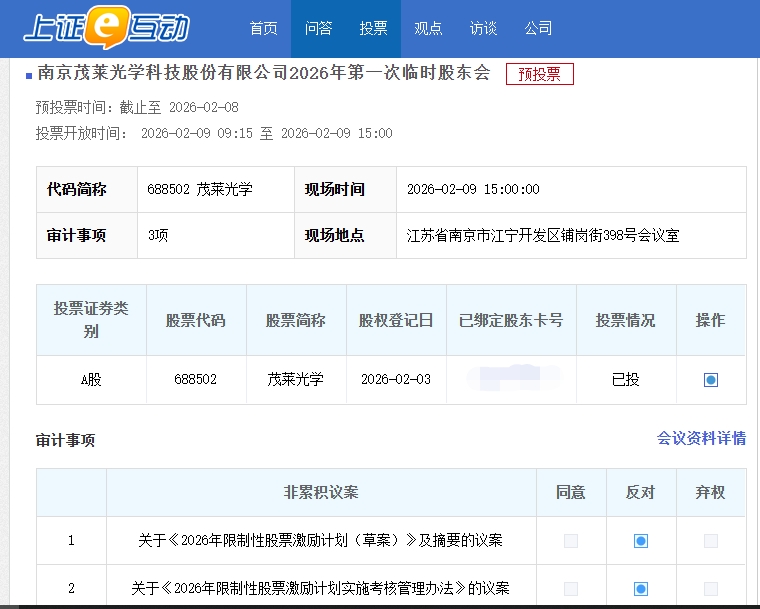Select 弃权 for proposal 1

click(711, 541)
